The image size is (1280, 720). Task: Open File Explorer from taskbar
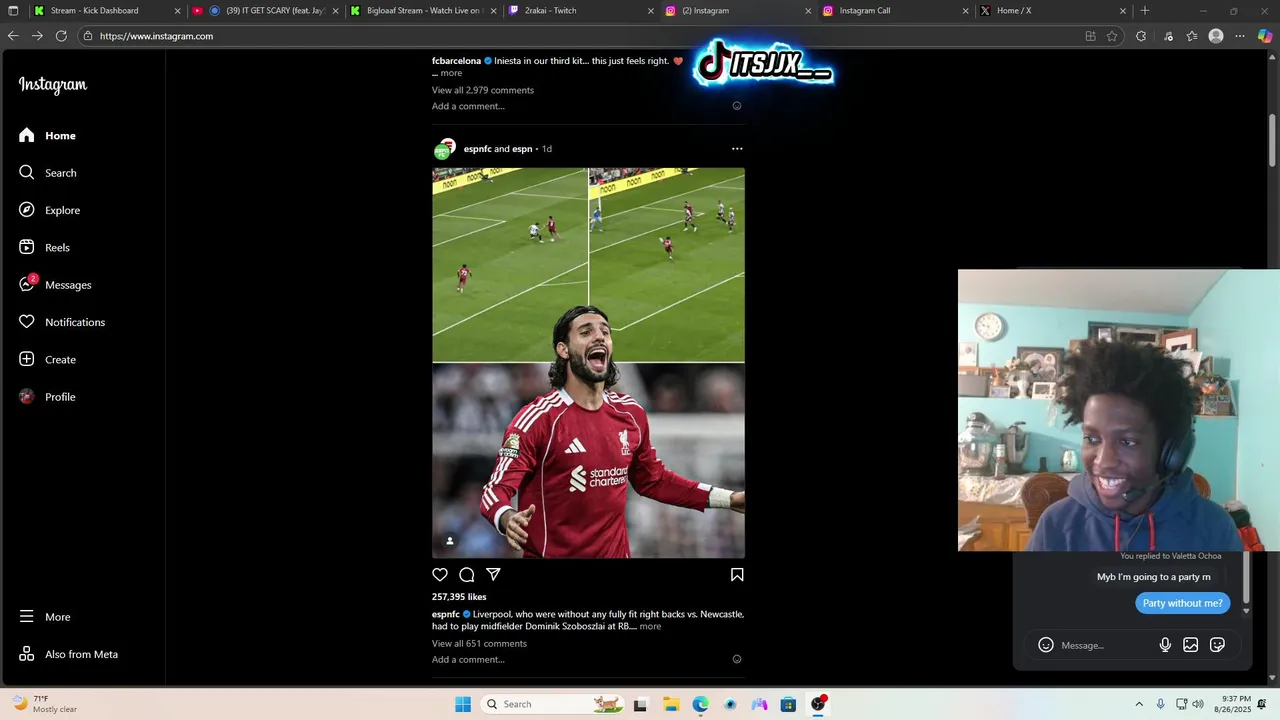coord(671,704)
